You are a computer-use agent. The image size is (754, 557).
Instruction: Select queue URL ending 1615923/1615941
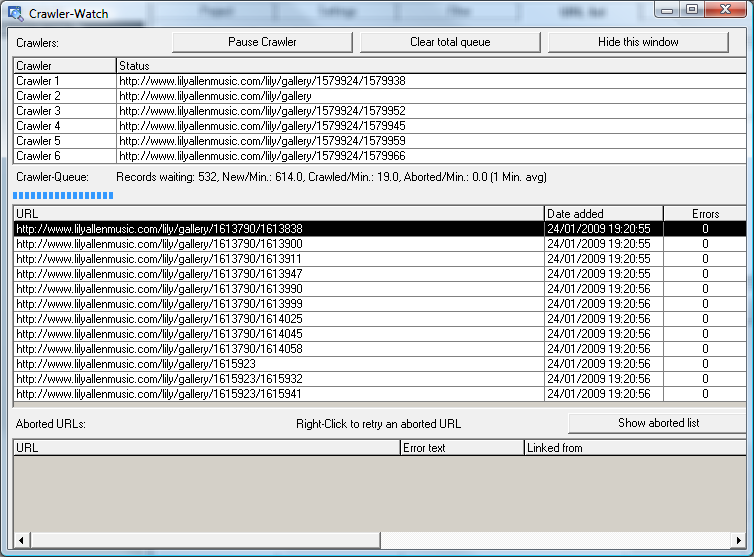tap(380, 394)
